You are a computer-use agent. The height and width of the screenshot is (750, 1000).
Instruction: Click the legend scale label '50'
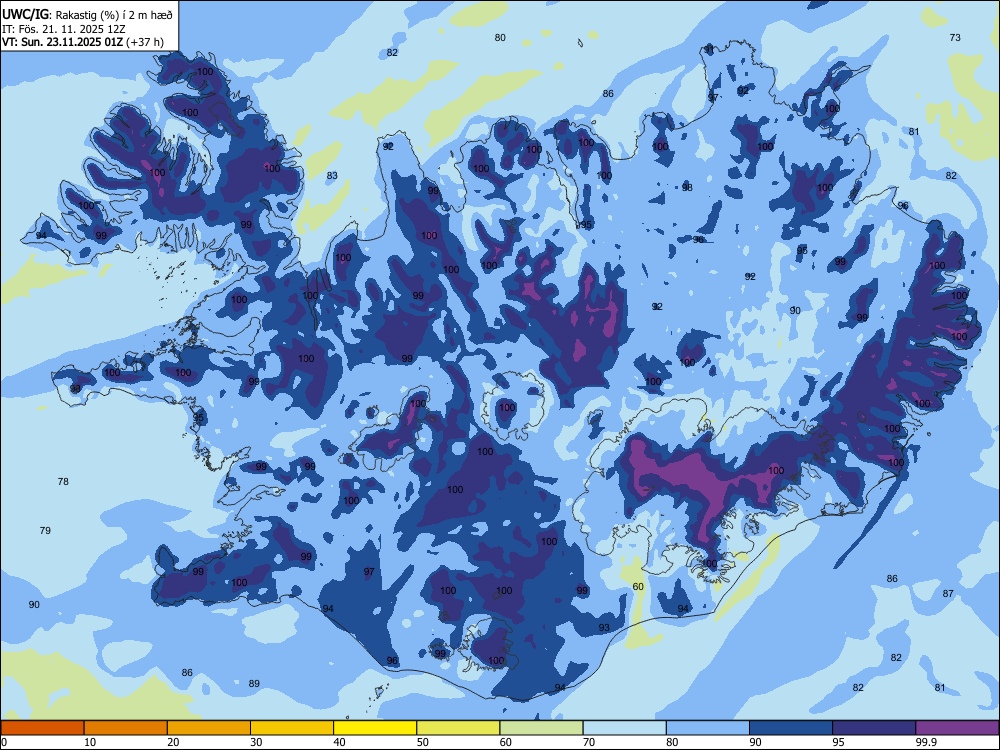(x=423, y=742)
